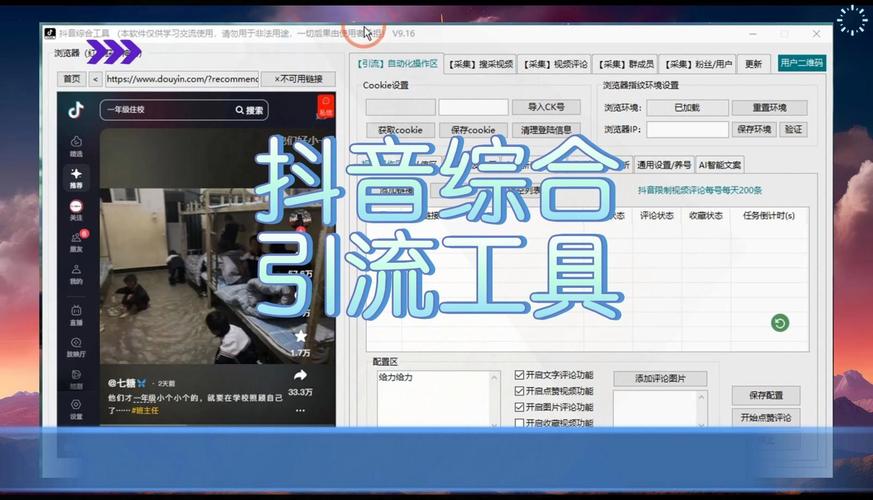Open the 更新 tab

point(753,65)
